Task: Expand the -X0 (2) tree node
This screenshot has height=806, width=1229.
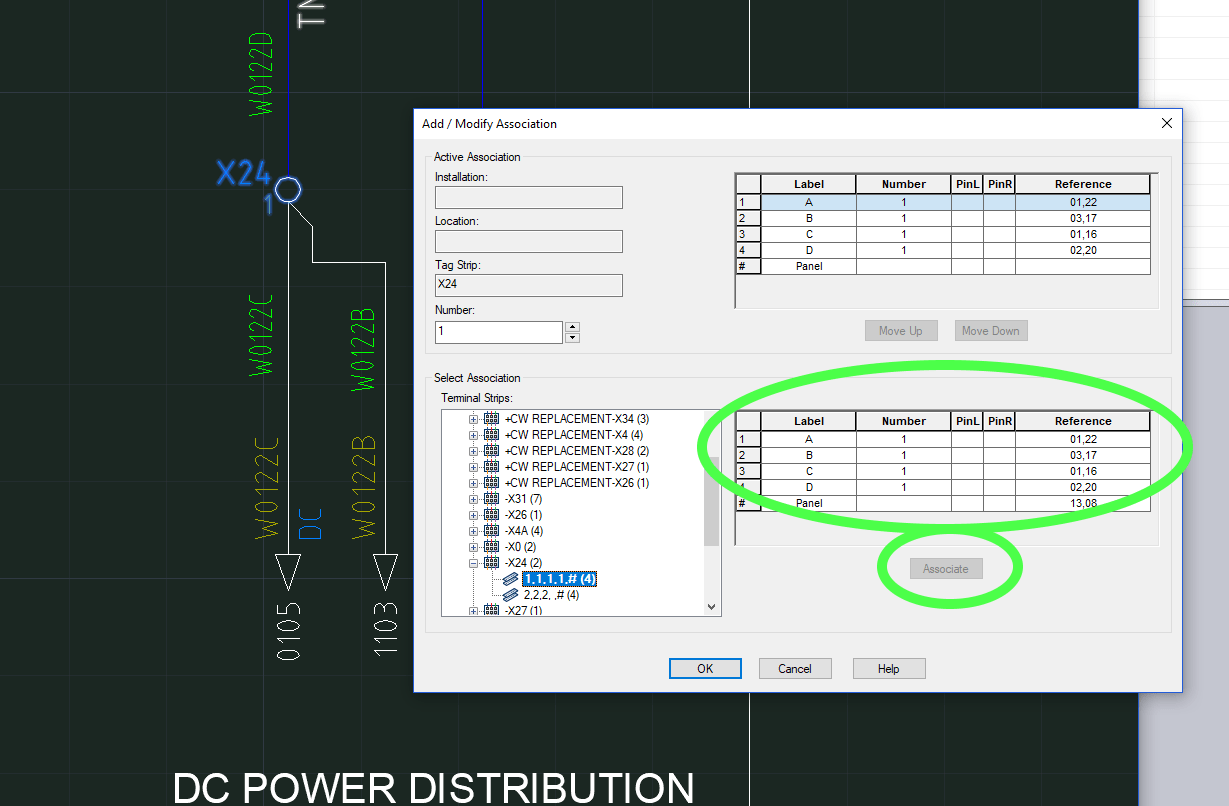Action: [474, 547]
